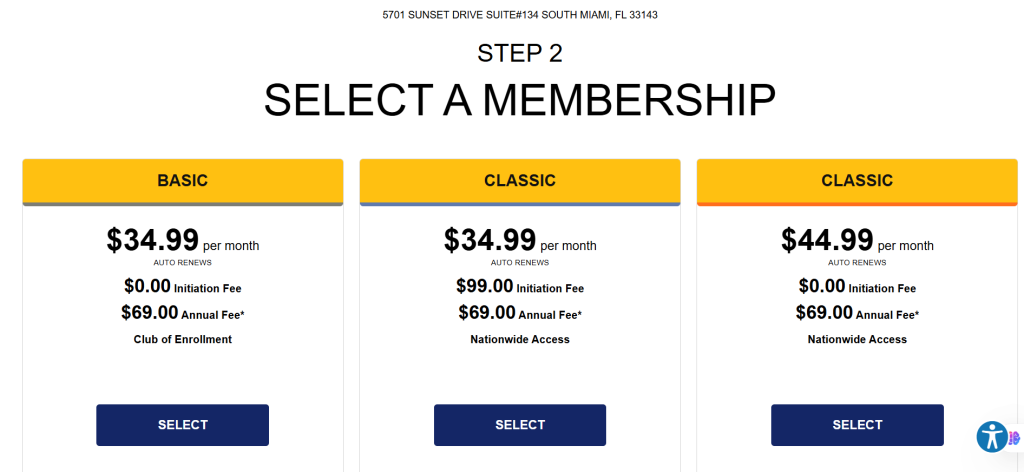Click the SELECT A MEMBERSHIP title
The height and width of the screenshot is (472, 1024).
coord(519,100)
